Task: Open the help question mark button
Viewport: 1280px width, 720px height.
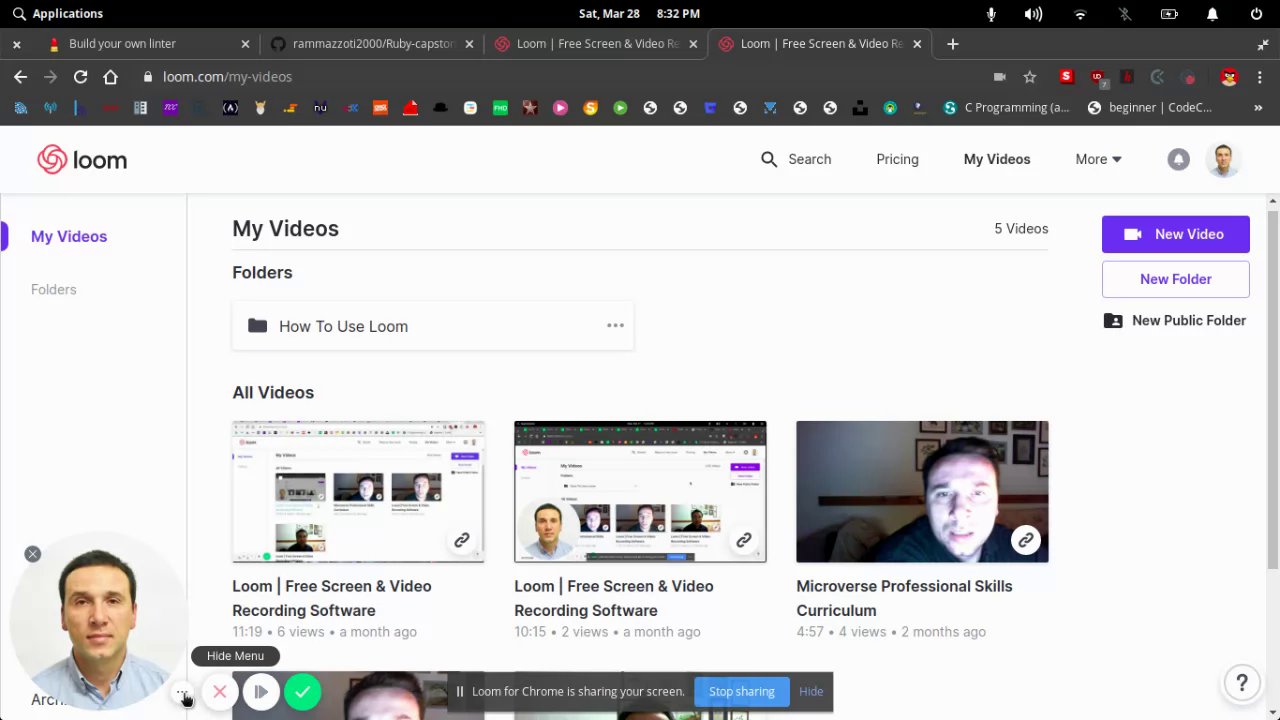Action: [x=1241, y=683]
